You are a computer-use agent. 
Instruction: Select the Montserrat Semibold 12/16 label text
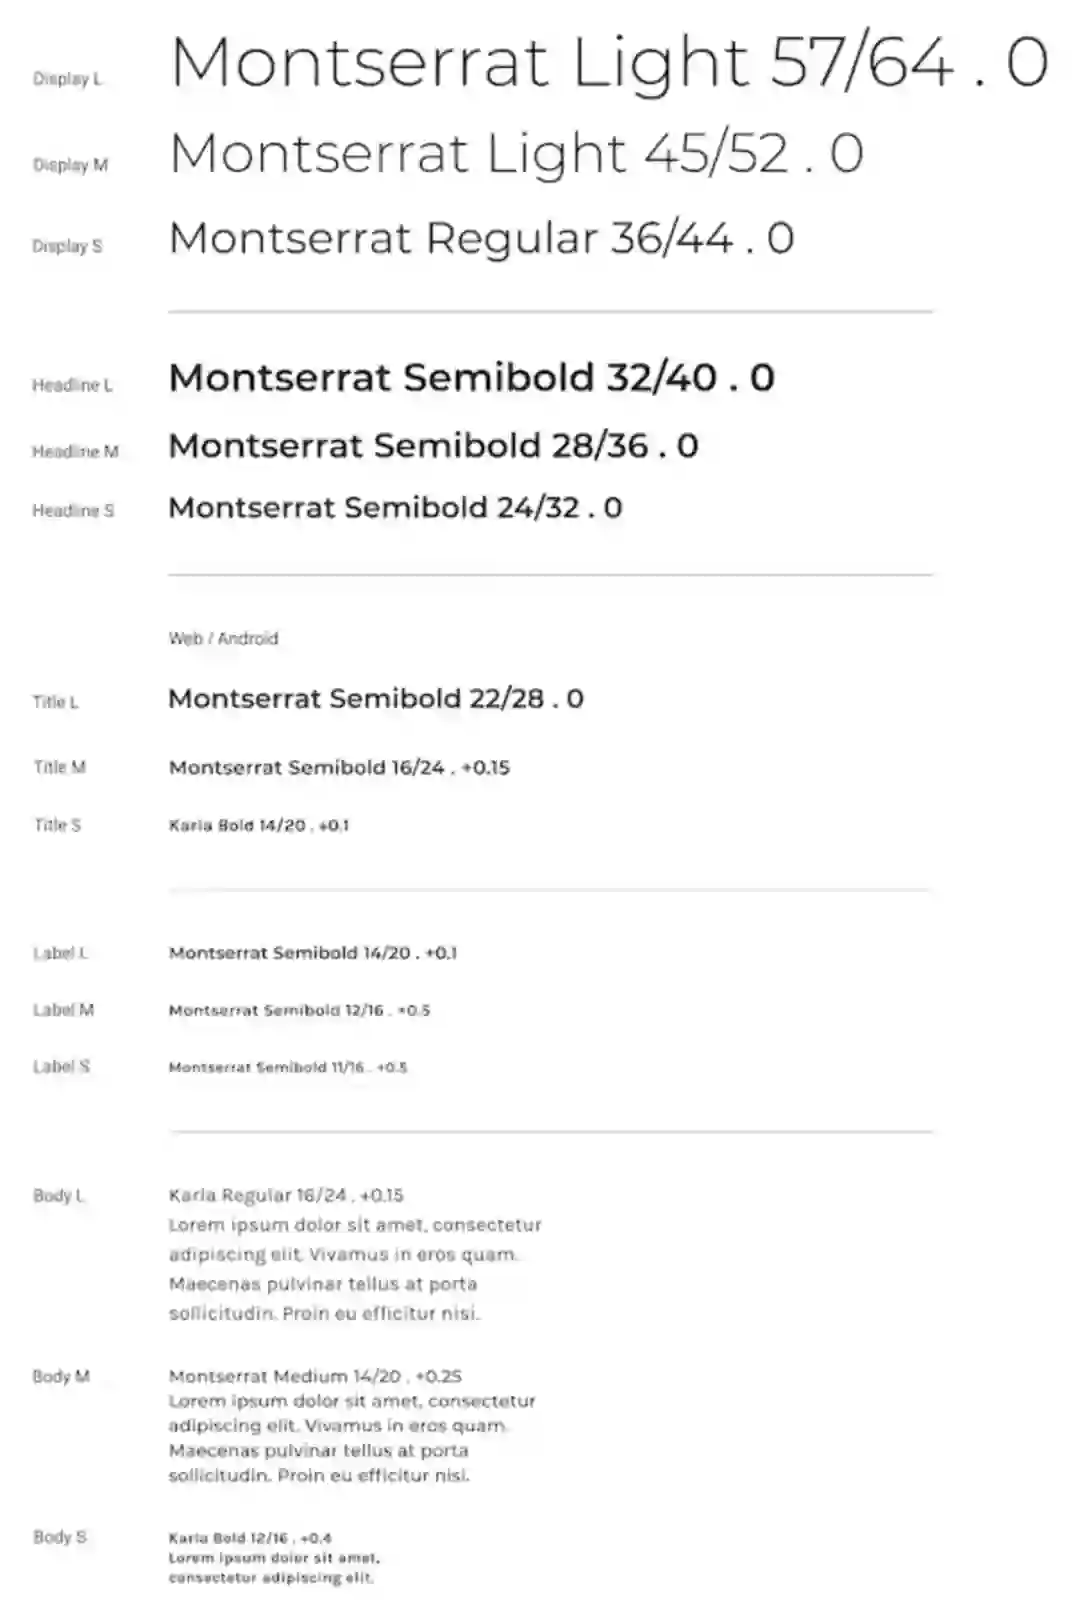pos(299,1011)
